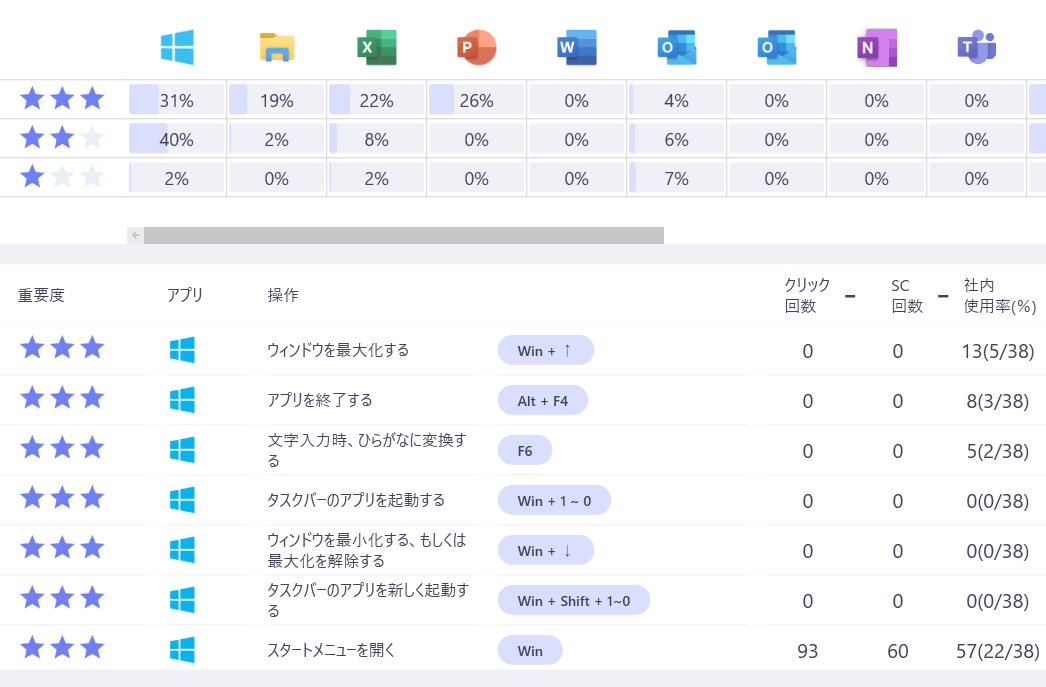Click the Windows logo column icon

coord(177,47)
